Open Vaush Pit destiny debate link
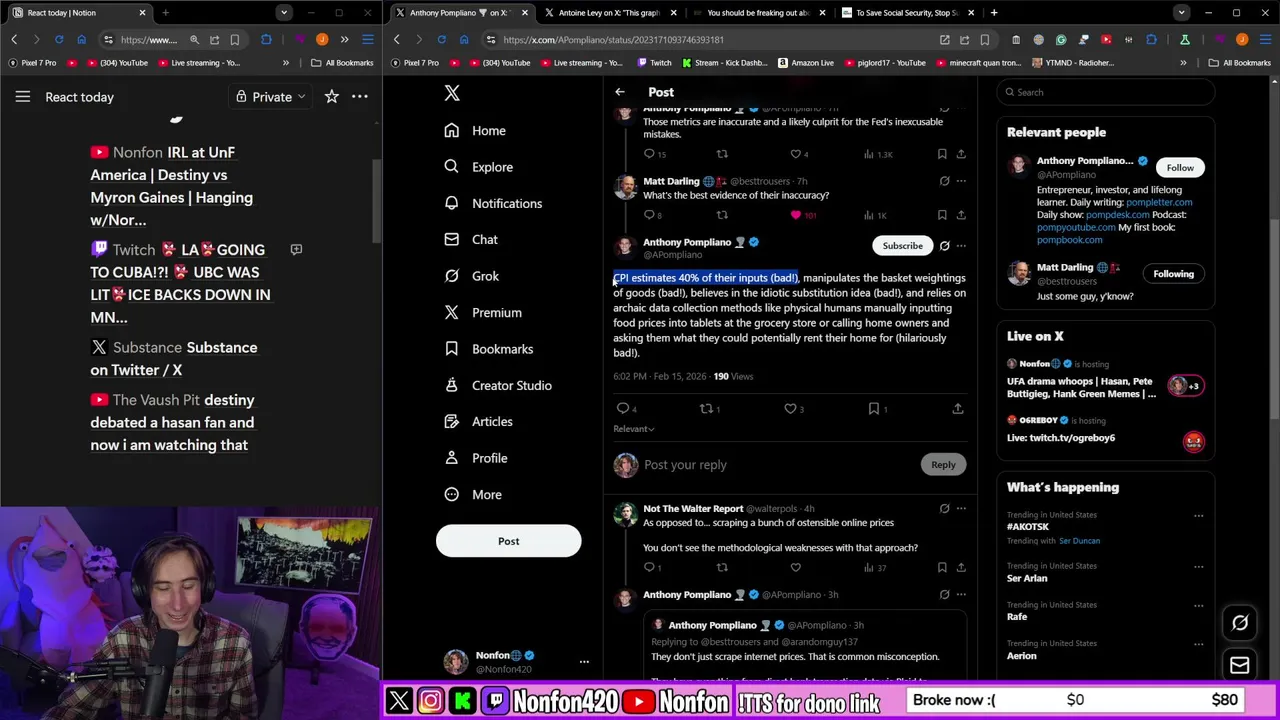The height and width of the screenshot is (720, 1280). tap(172, 422)
